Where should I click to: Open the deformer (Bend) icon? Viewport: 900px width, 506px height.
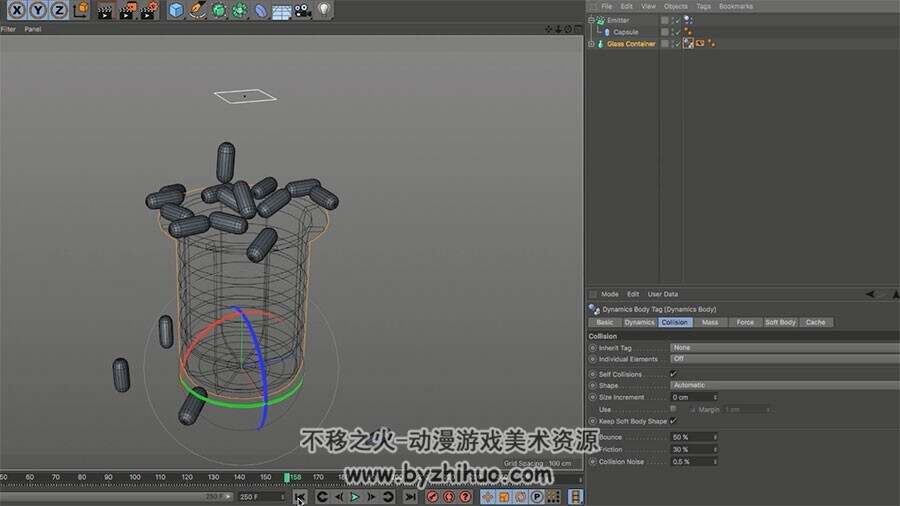point(261,10)
